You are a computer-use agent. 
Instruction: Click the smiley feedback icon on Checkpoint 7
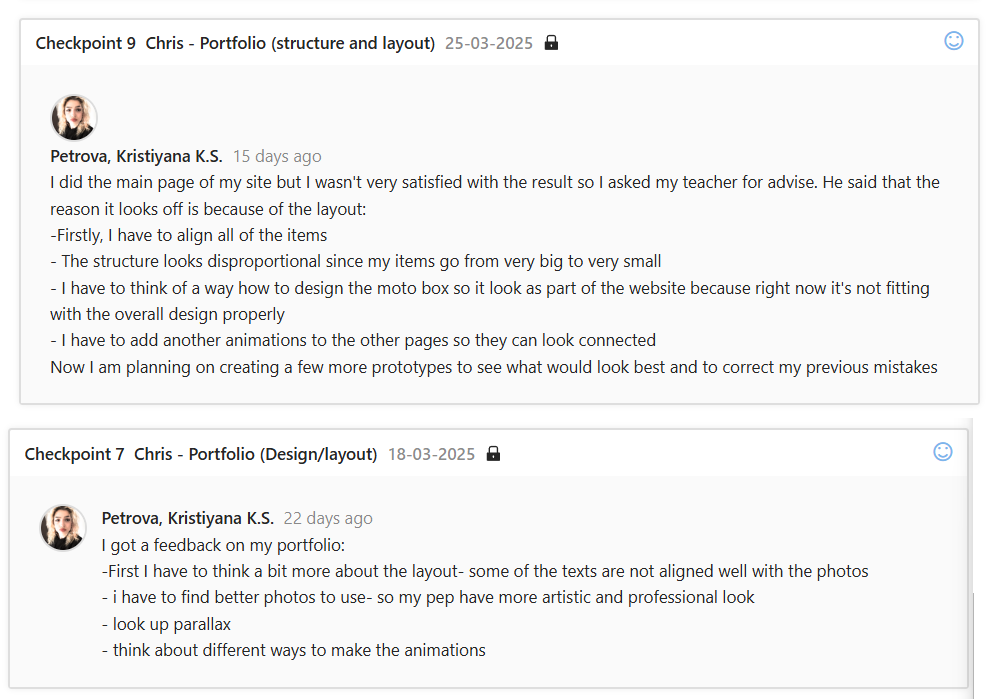(x=942, y=452)
